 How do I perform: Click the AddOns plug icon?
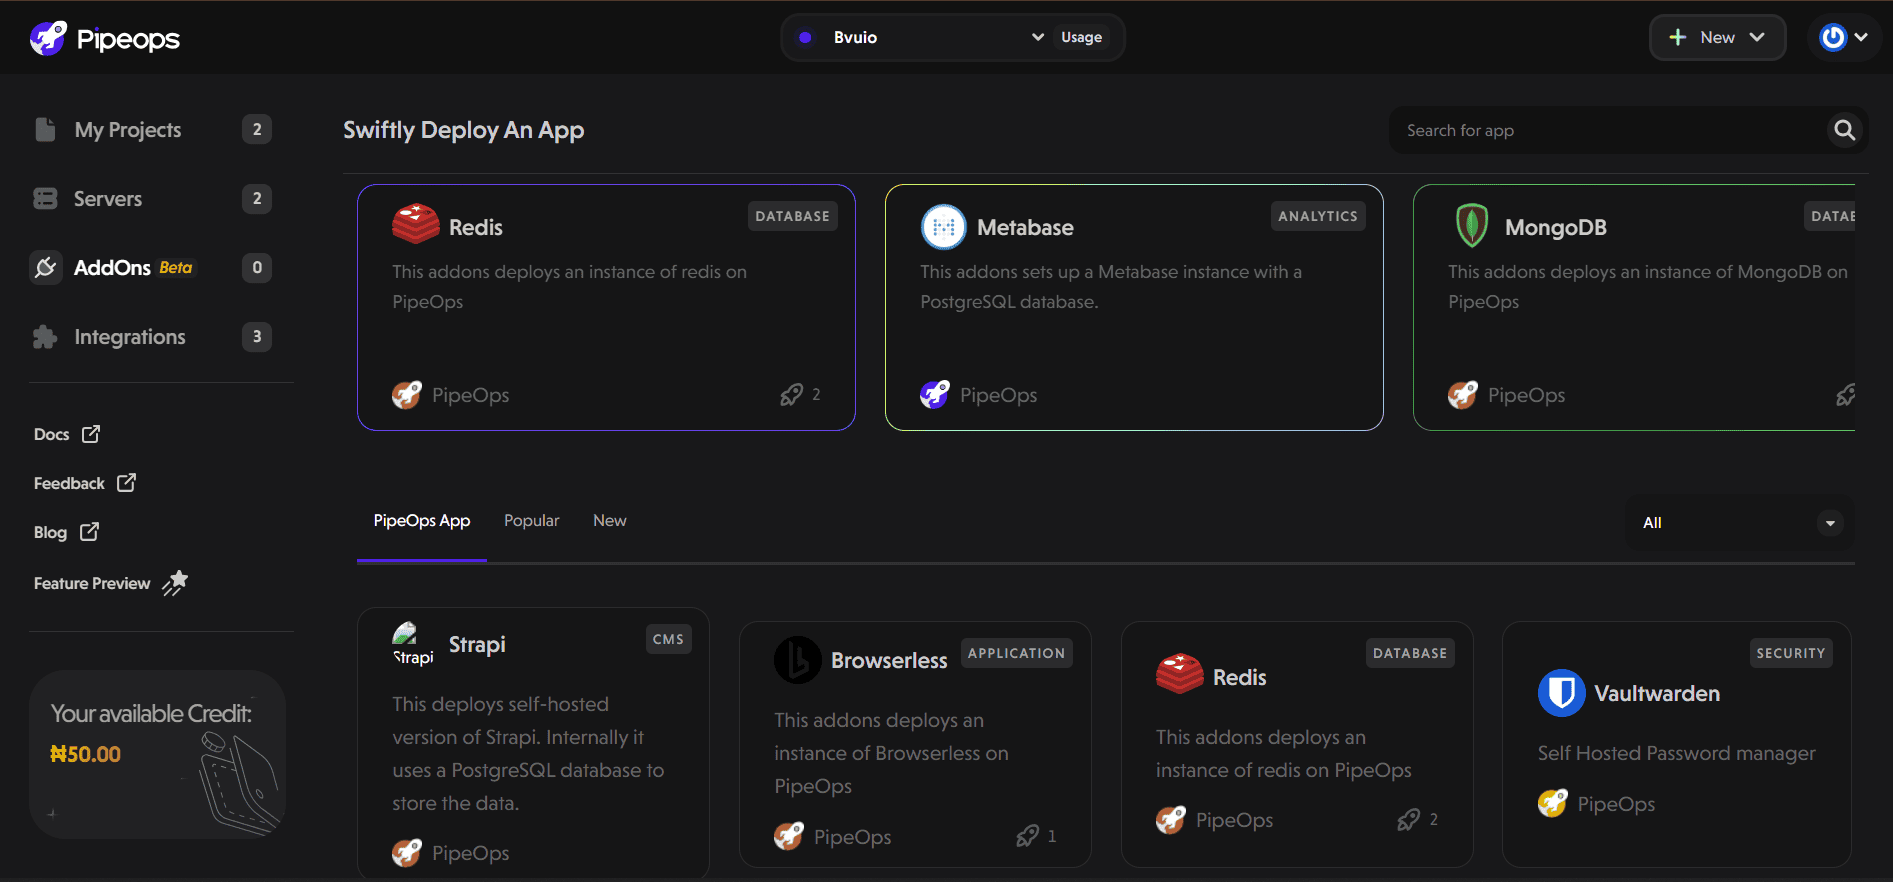[x=45, y=267]
